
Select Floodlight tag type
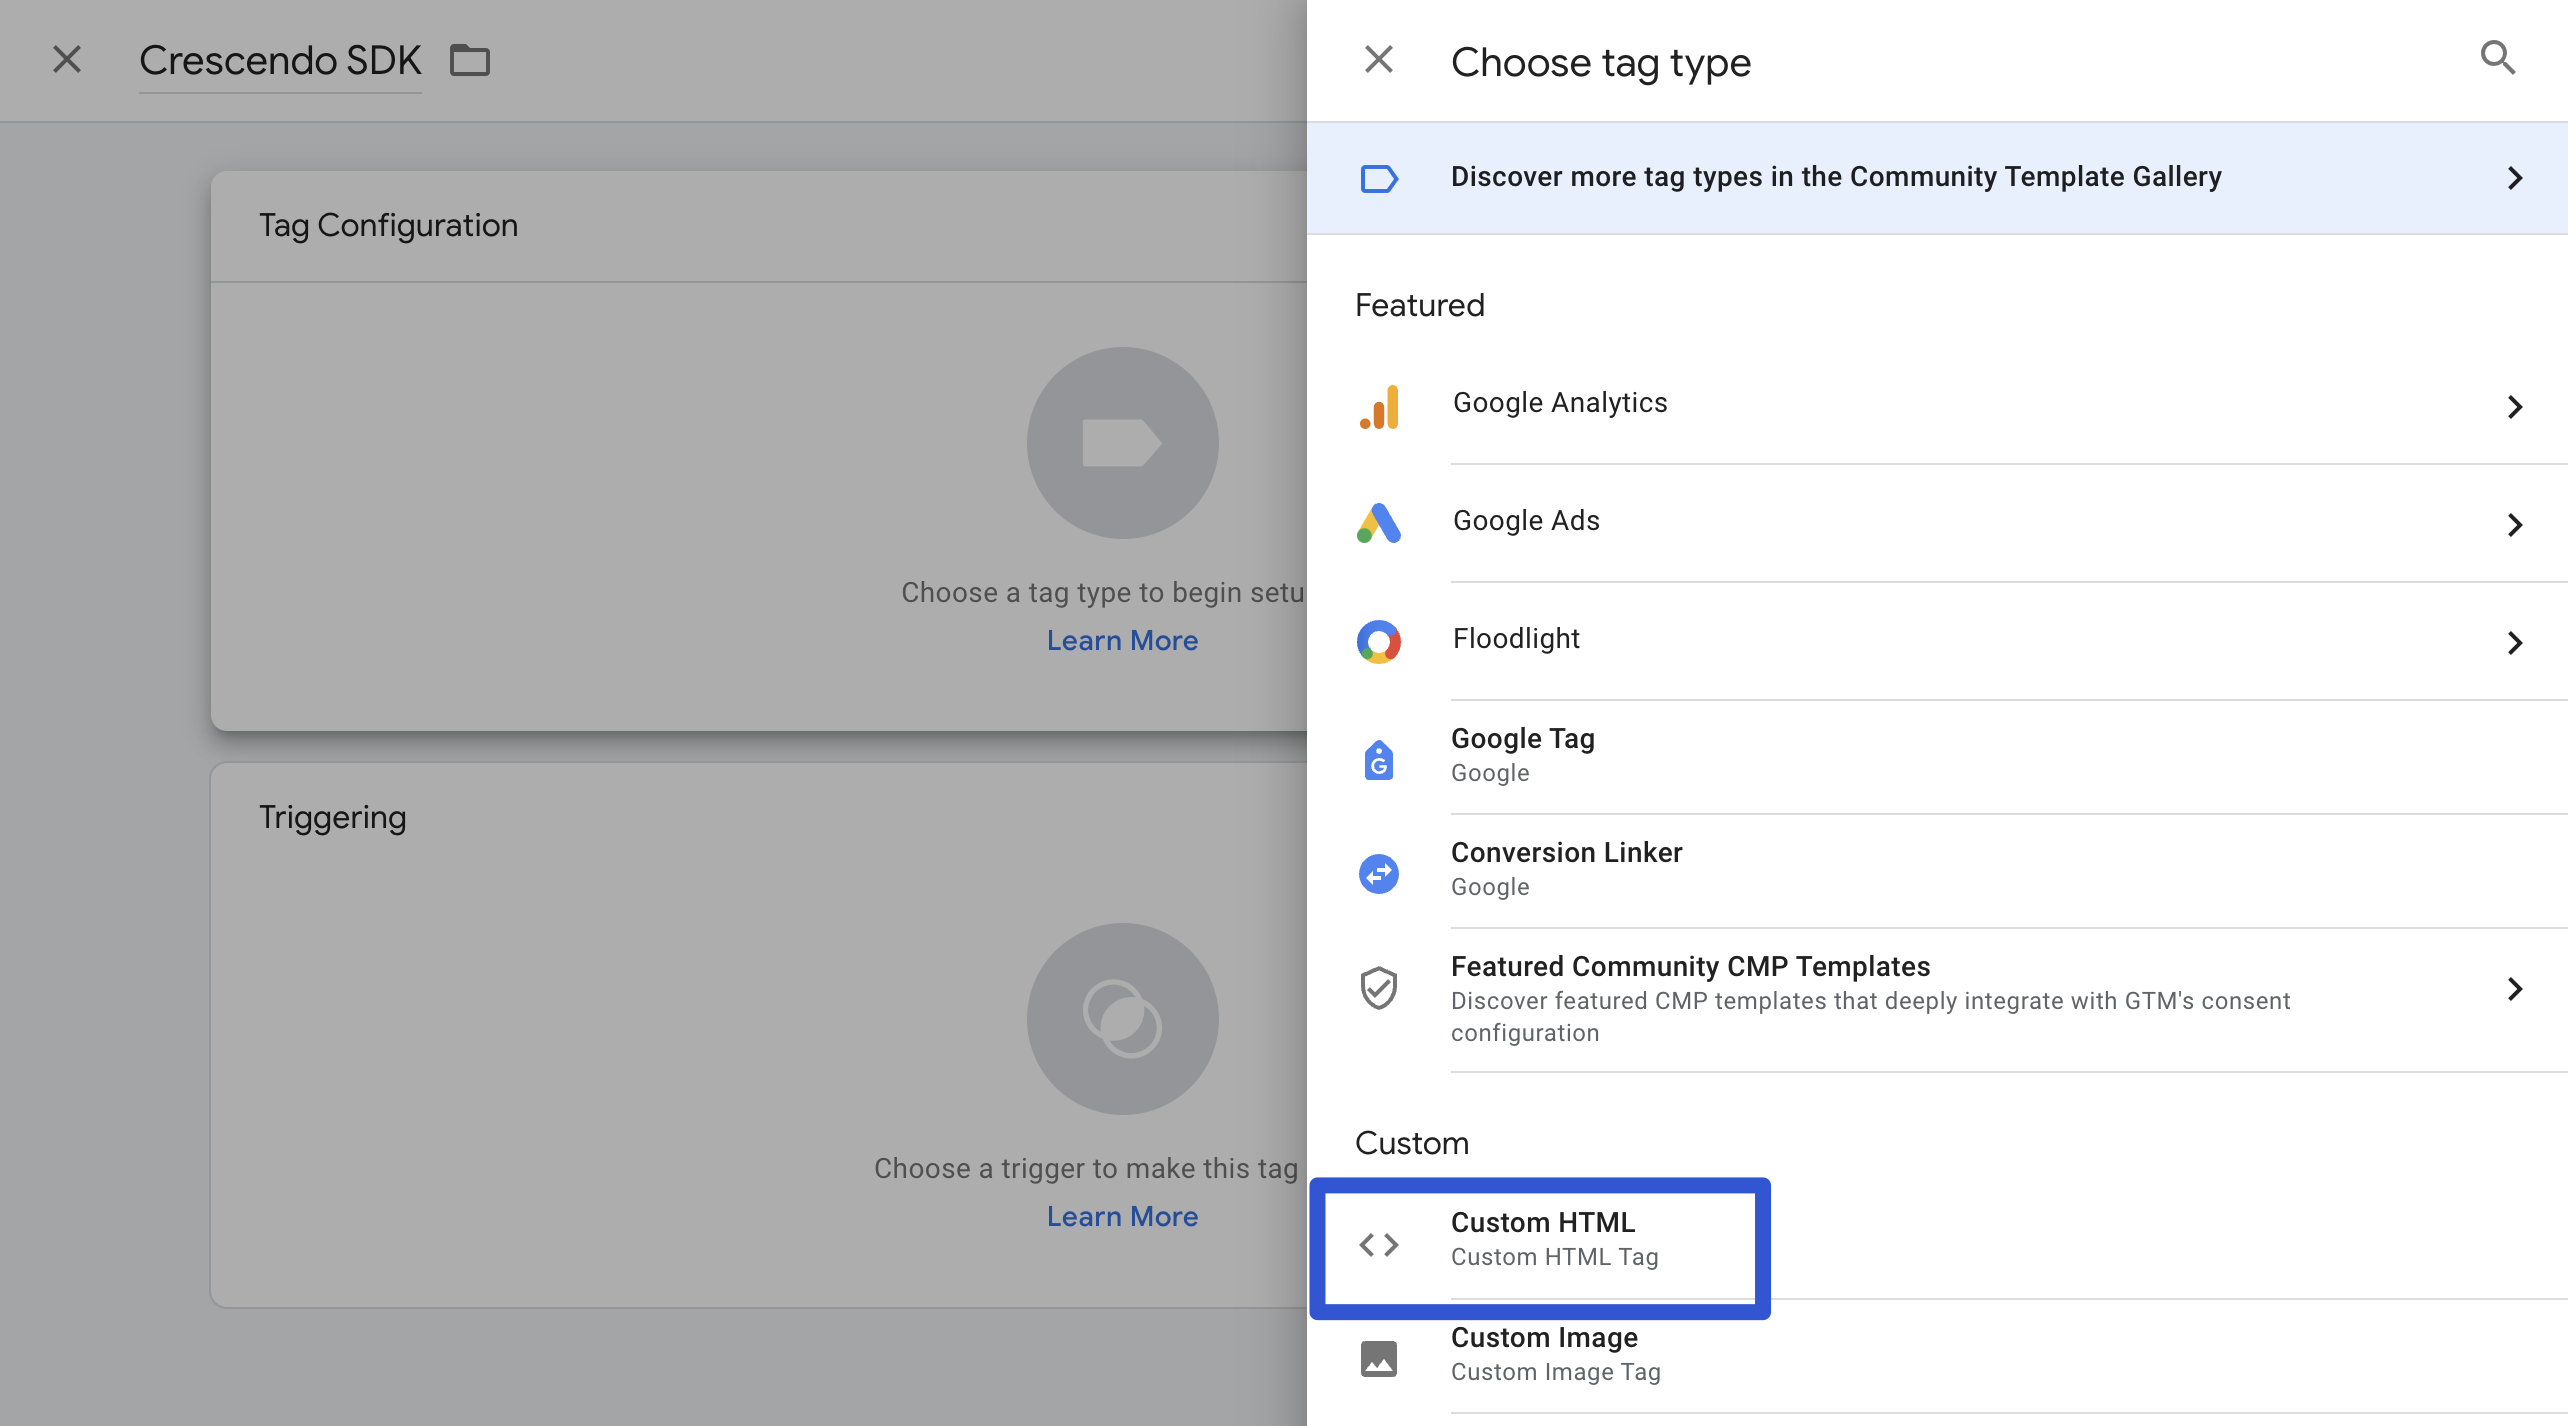click(x=1937, y=641)
